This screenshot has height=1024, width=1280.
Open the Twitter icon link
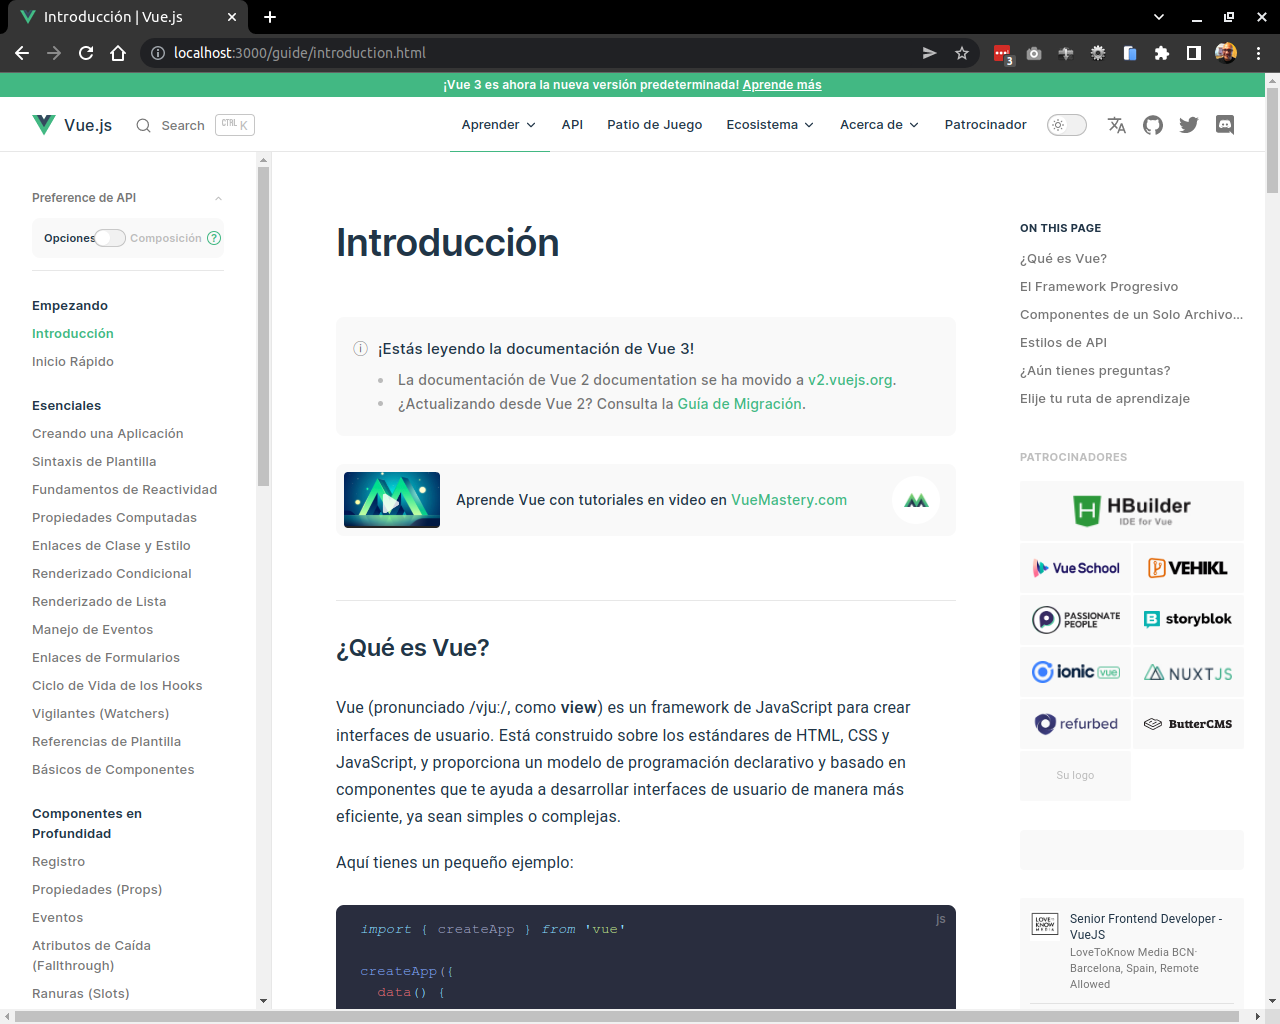[x=1189, y=125]
